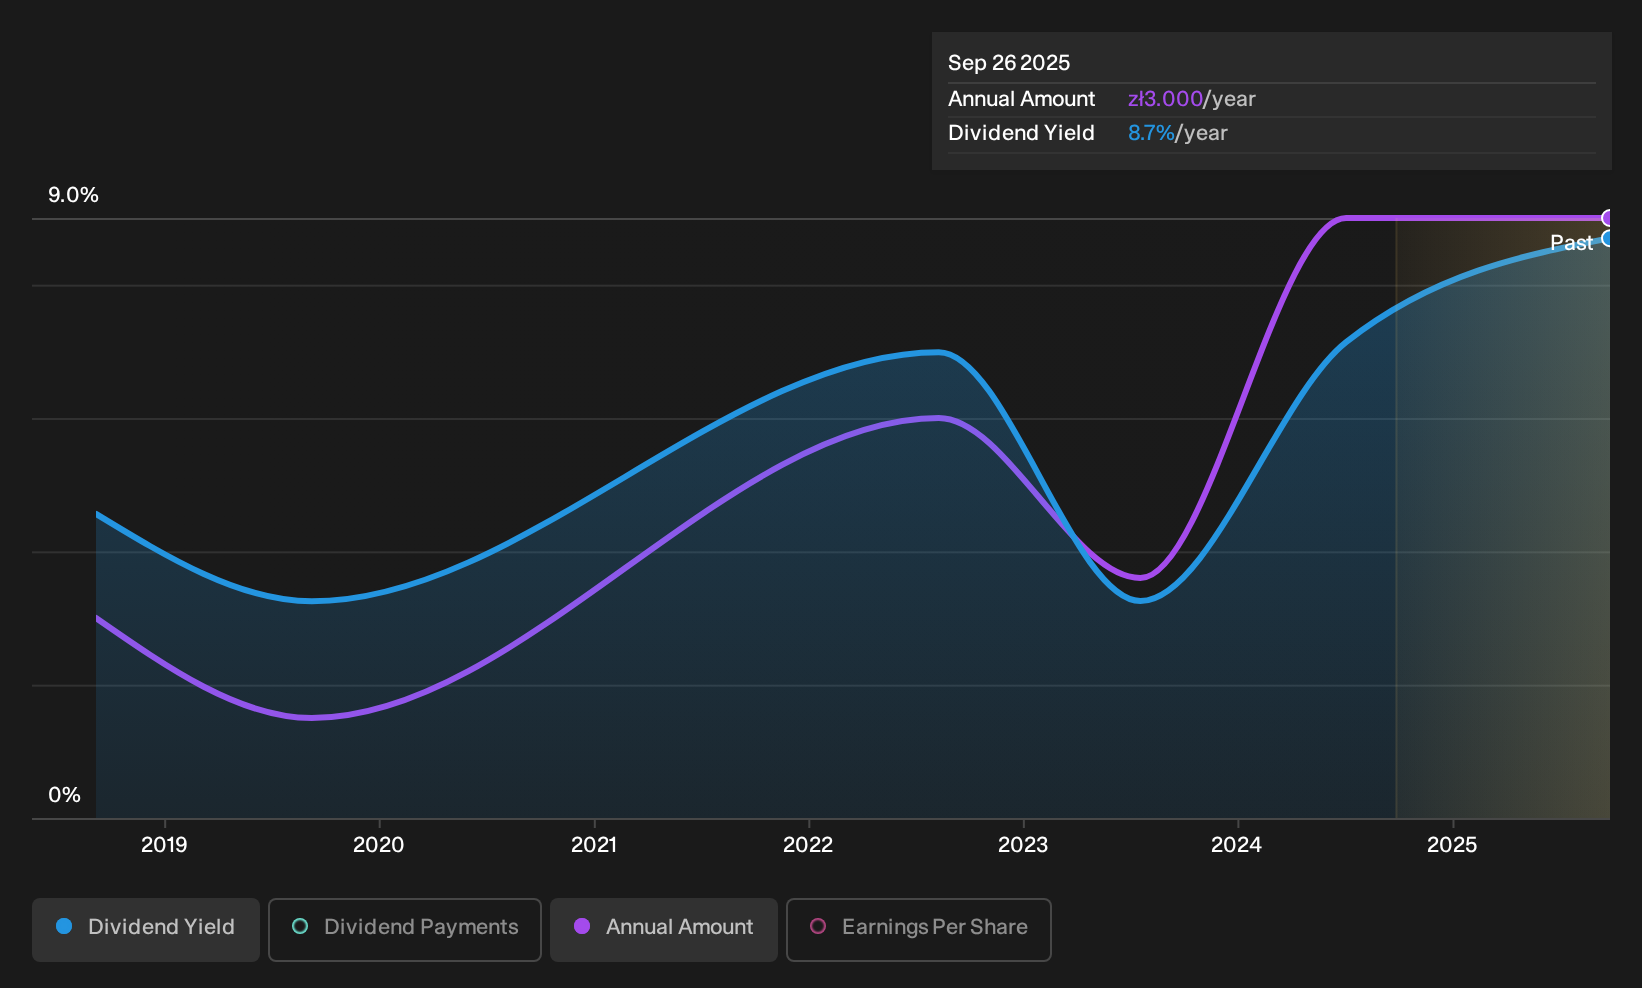1642x988 pixels.
Task: Click the 2020 x-axis label
Action: (x=379, y=845)
